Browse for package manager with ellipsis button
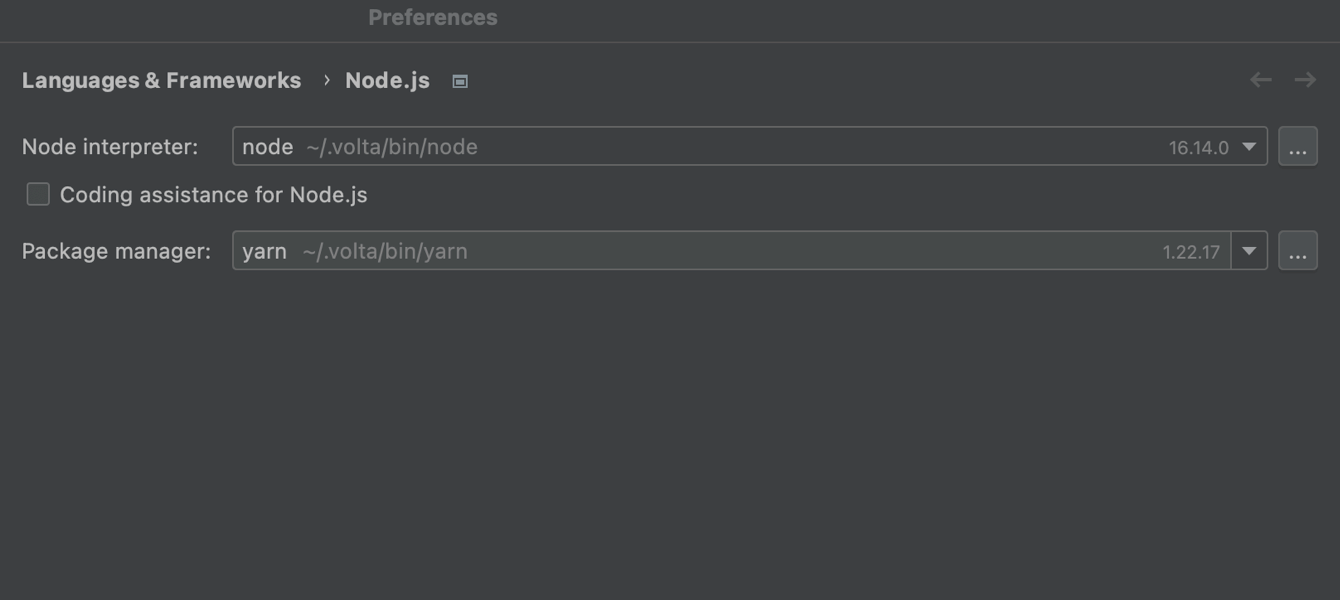Viewport: 1340px width, 600px height. [1297, 251]
